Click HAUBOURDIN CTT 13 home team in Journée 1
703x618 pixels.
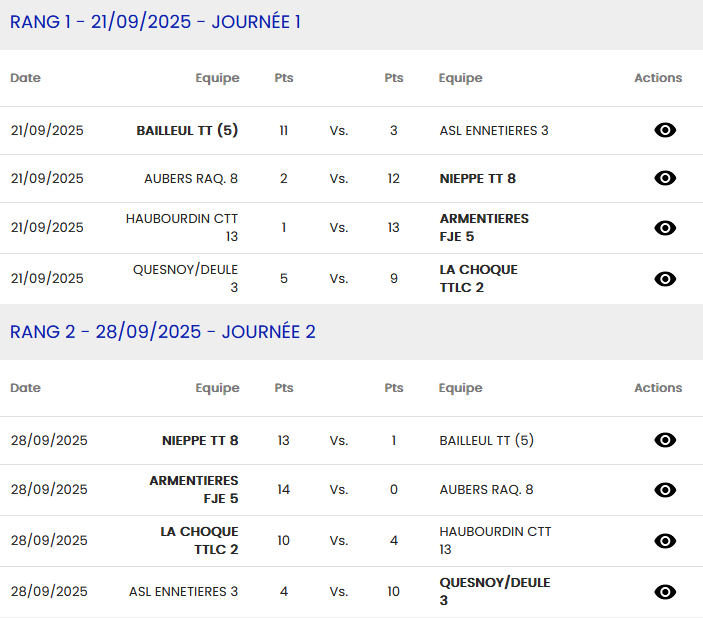[182, 227]
